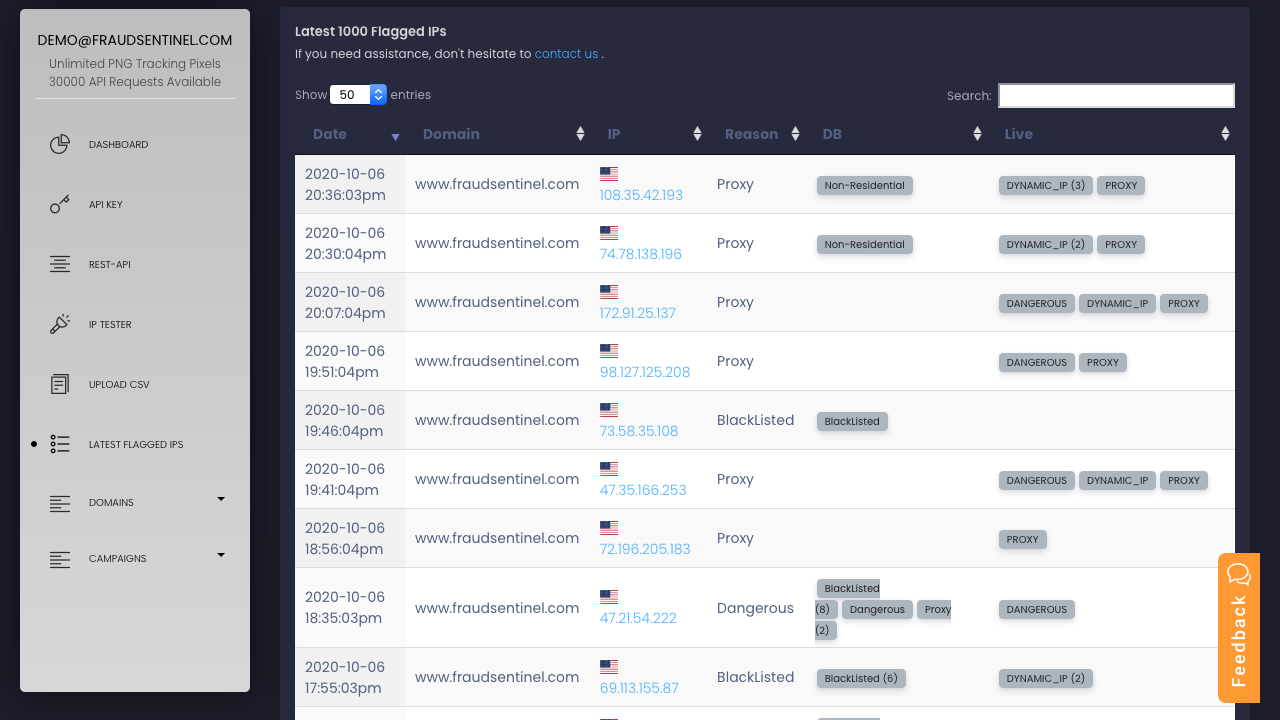
Task: Open the Show entries dropdown
Action: (358, 95)
